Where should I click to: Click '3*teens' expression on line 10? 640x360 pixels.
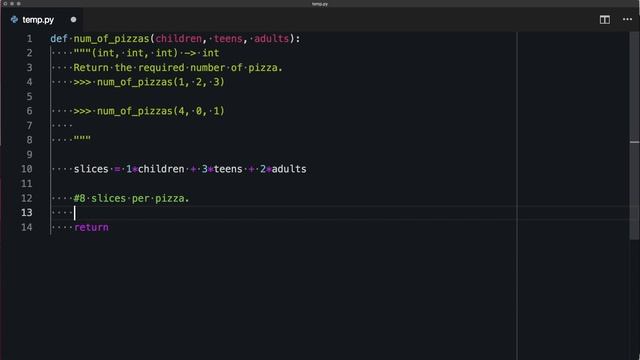pyautogui.click(x=222, y=169)
